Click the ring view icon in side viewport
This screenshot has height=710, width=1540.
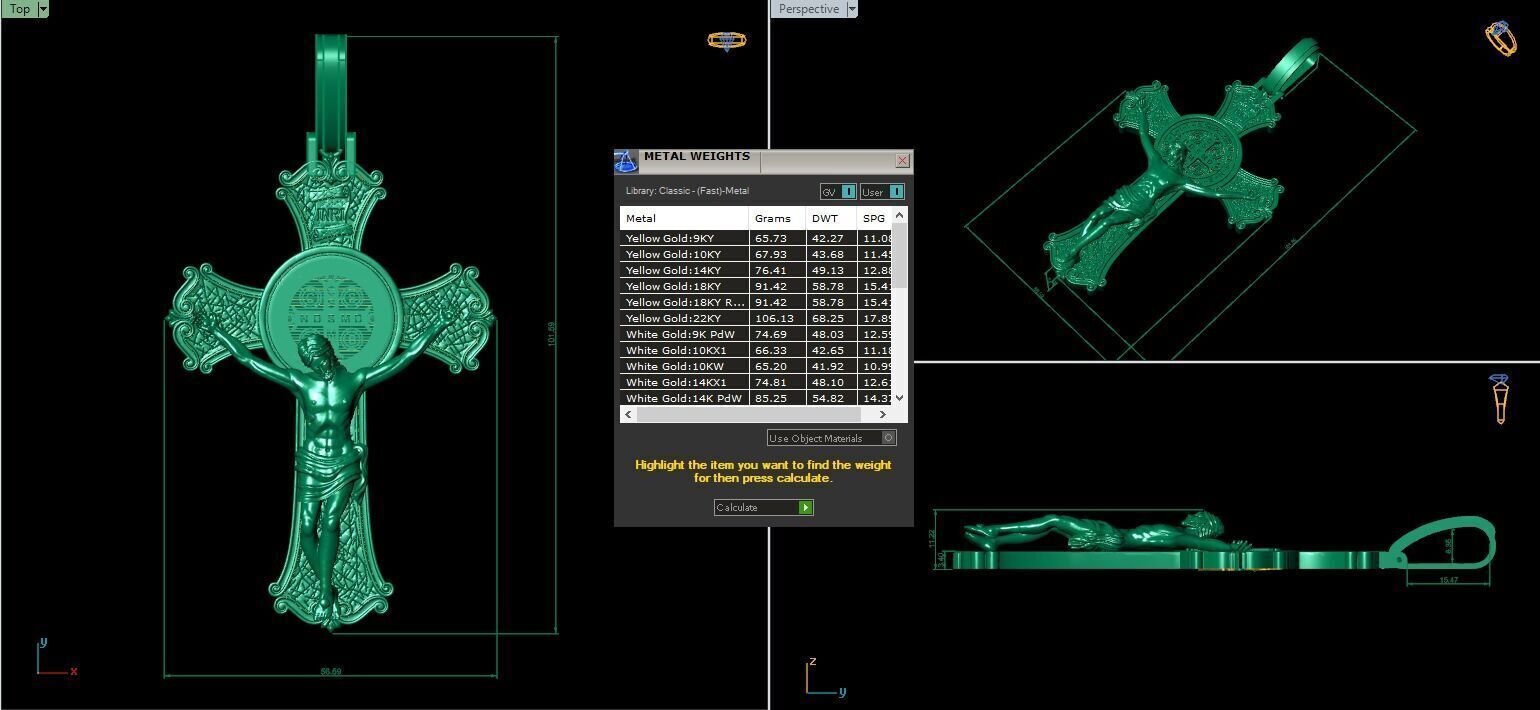[1499, 399]
